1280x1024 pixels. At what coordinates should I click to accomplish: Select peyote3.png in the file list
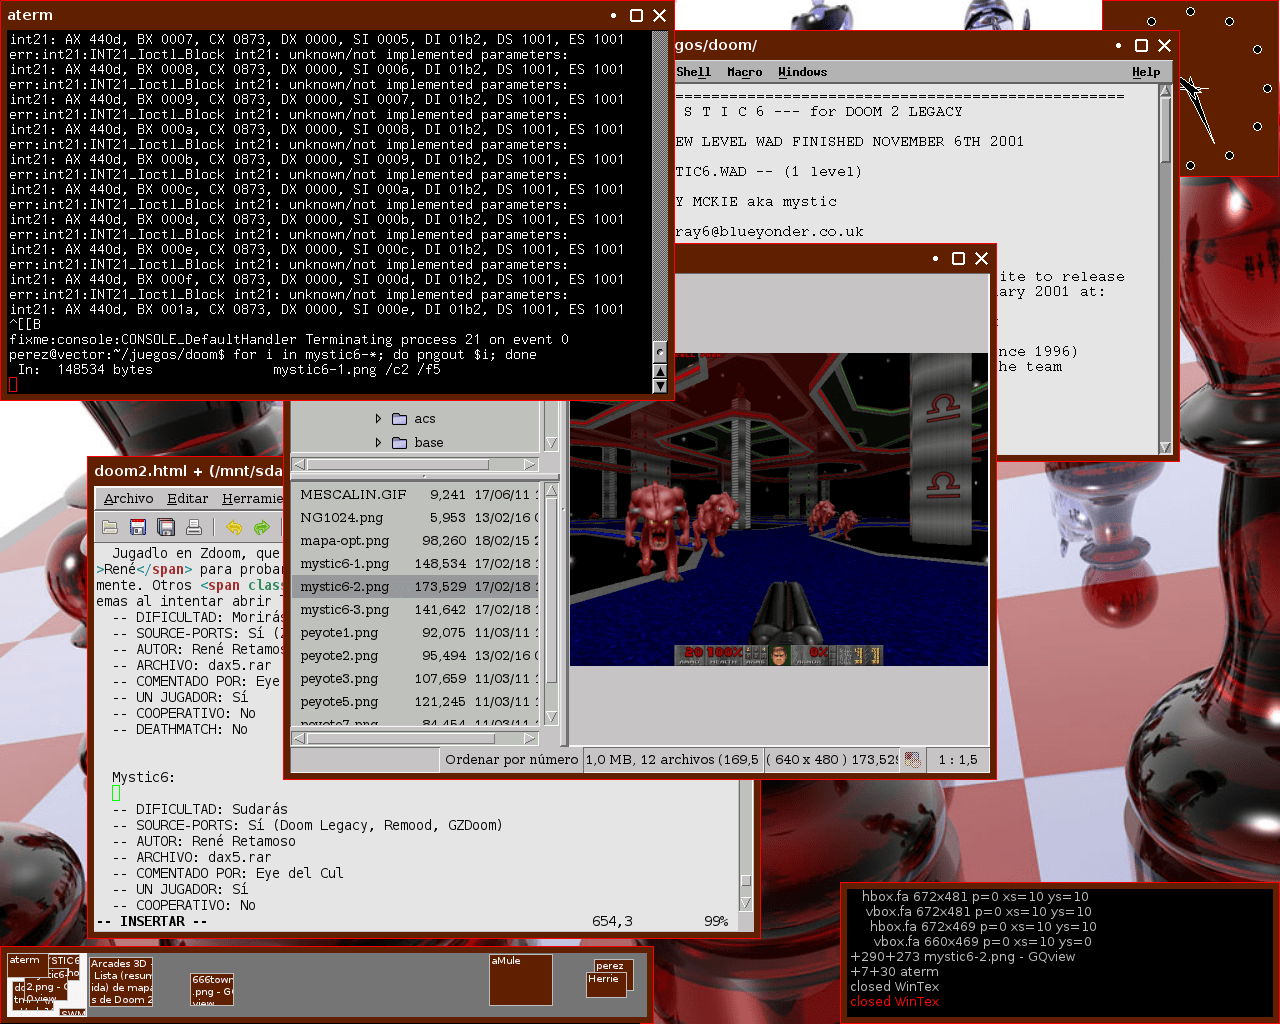coord(418,679)
